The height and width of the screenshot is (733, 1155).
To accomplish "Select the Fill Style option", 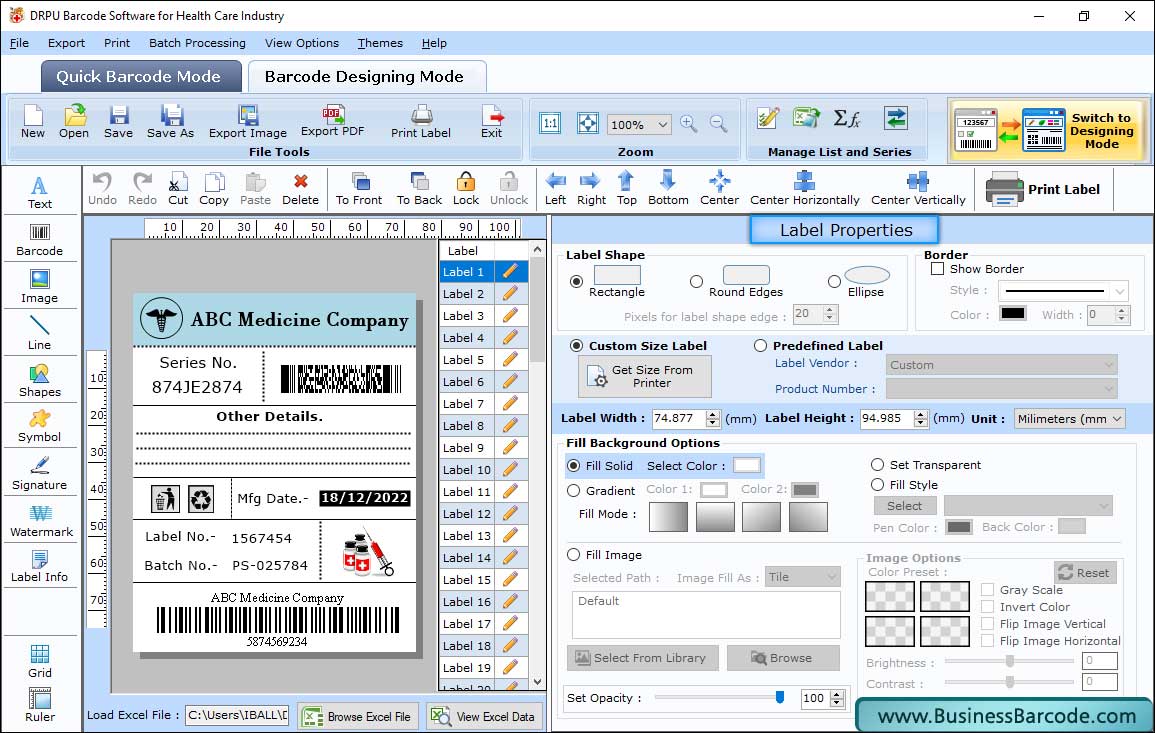I will pos(877,485).
